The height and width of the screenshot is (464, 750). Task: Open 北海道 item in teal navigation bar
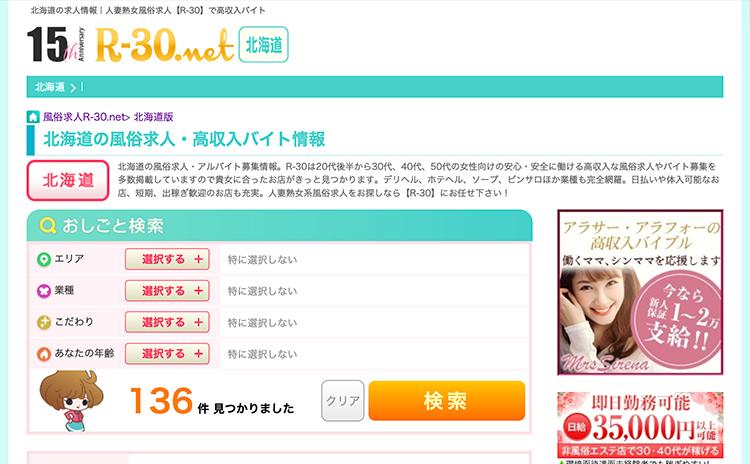point(50,87)
